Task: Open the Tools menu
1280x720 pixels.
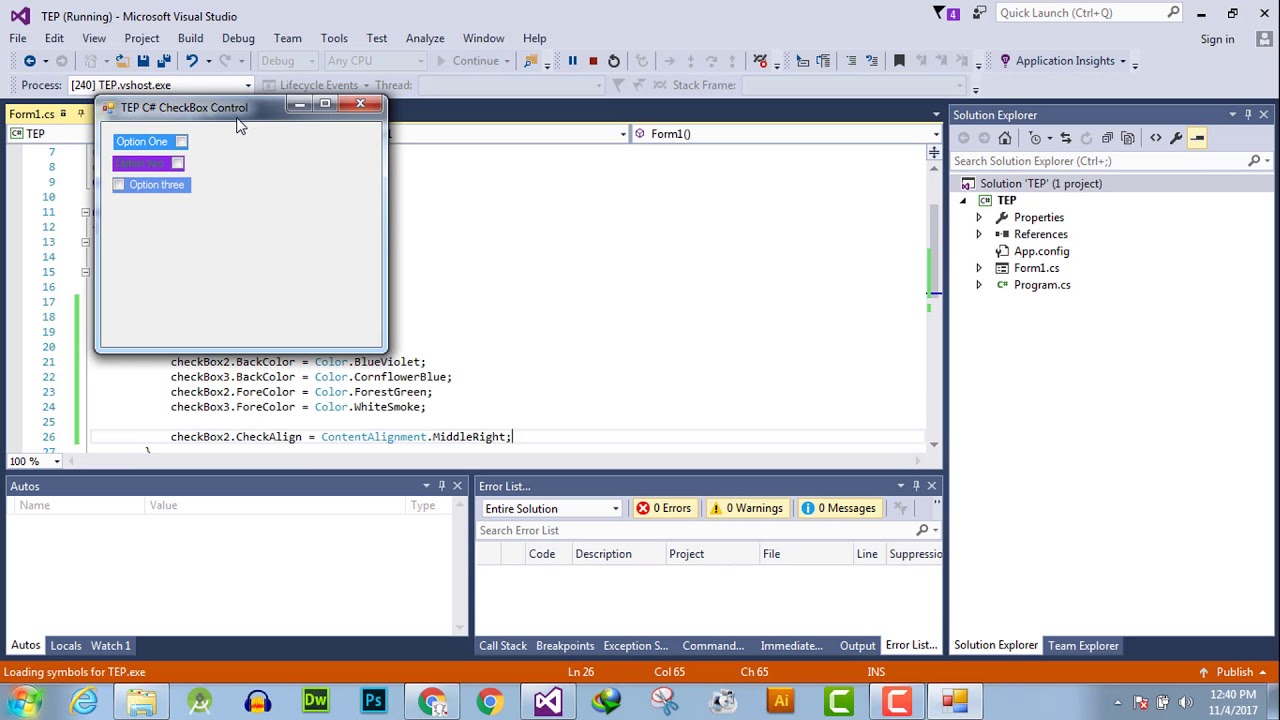Action: [x=334, y=38]
